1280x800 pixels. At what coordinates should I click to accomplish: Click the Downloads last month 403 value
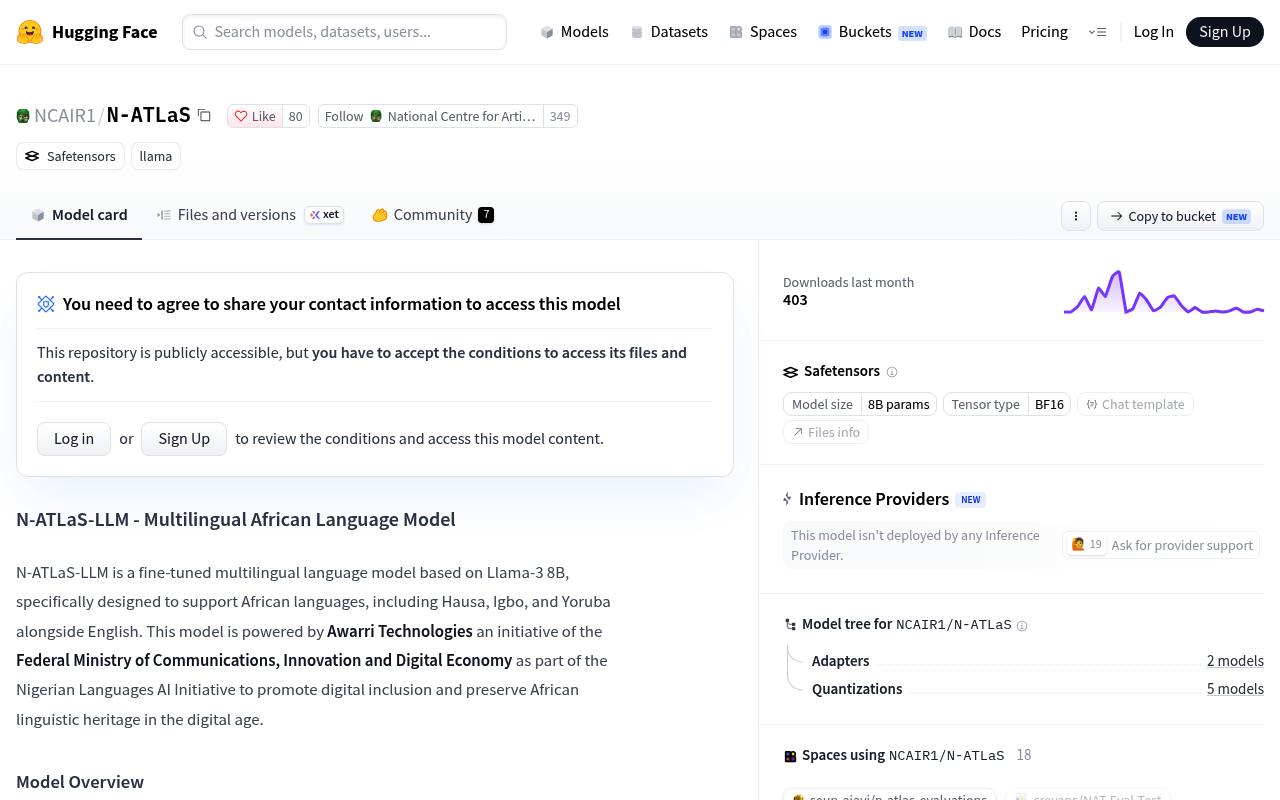point(795,300)
